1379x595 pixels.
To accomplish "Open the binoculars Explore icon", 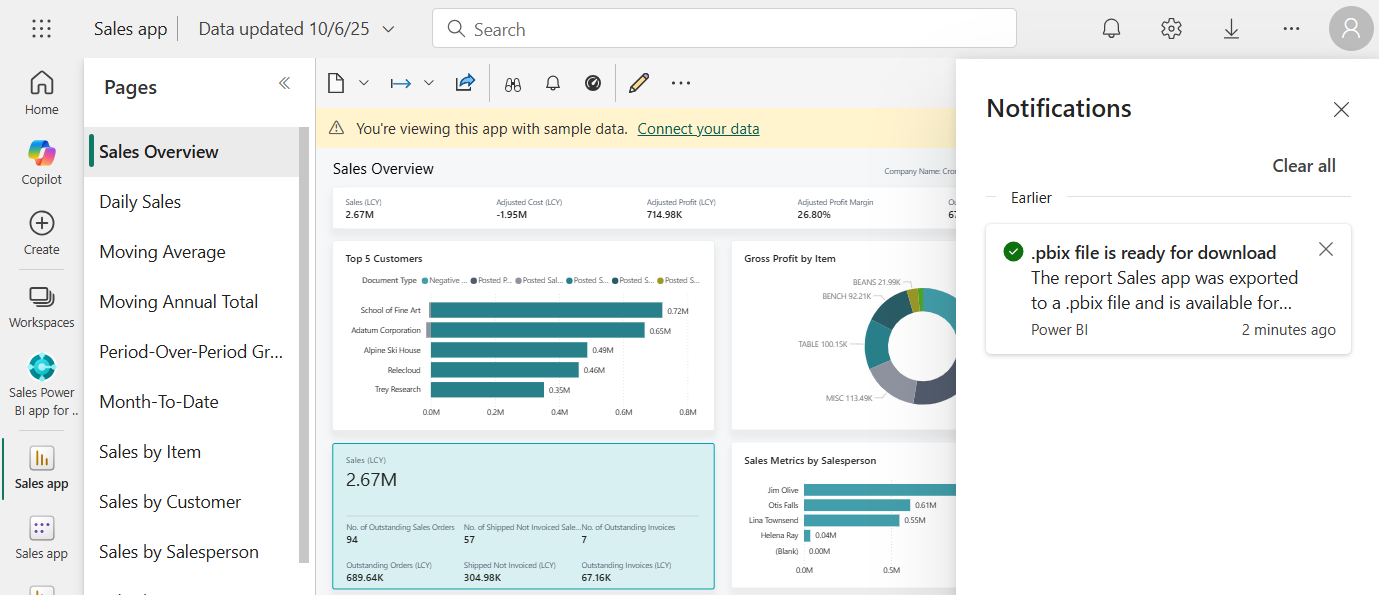I will pos(513,84).
